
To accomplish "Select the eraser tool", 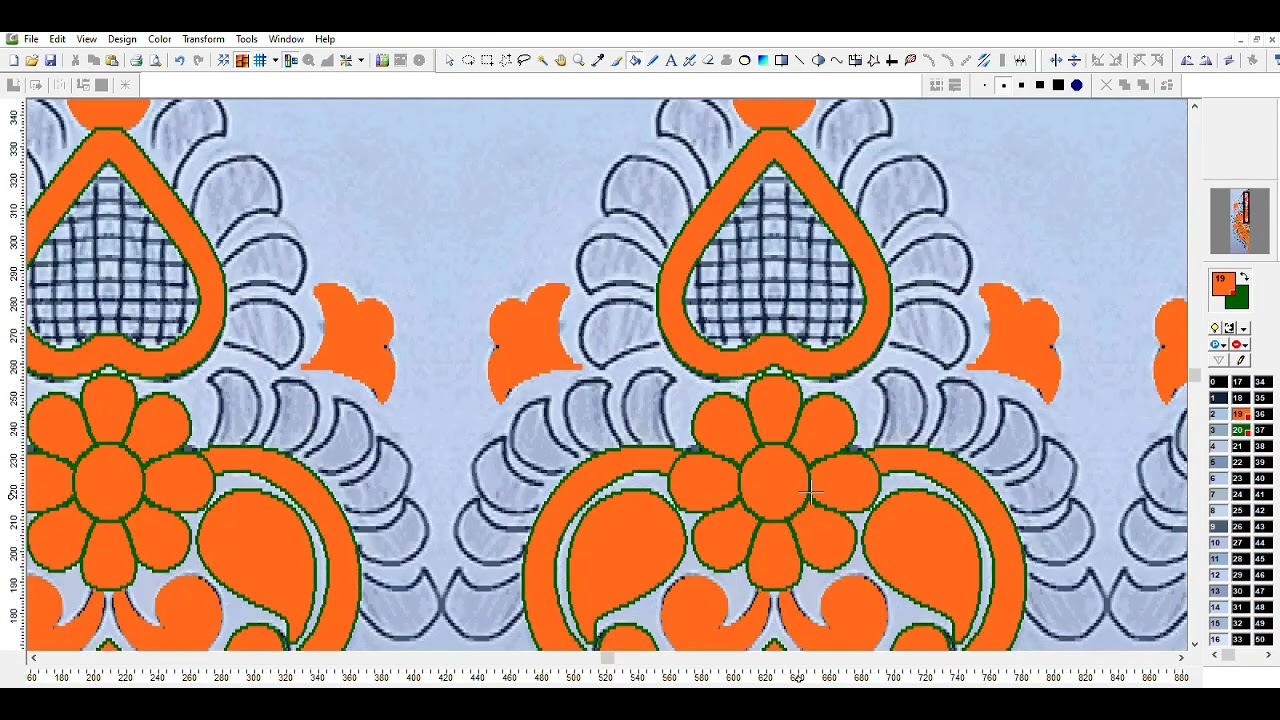I will [708, 61].
